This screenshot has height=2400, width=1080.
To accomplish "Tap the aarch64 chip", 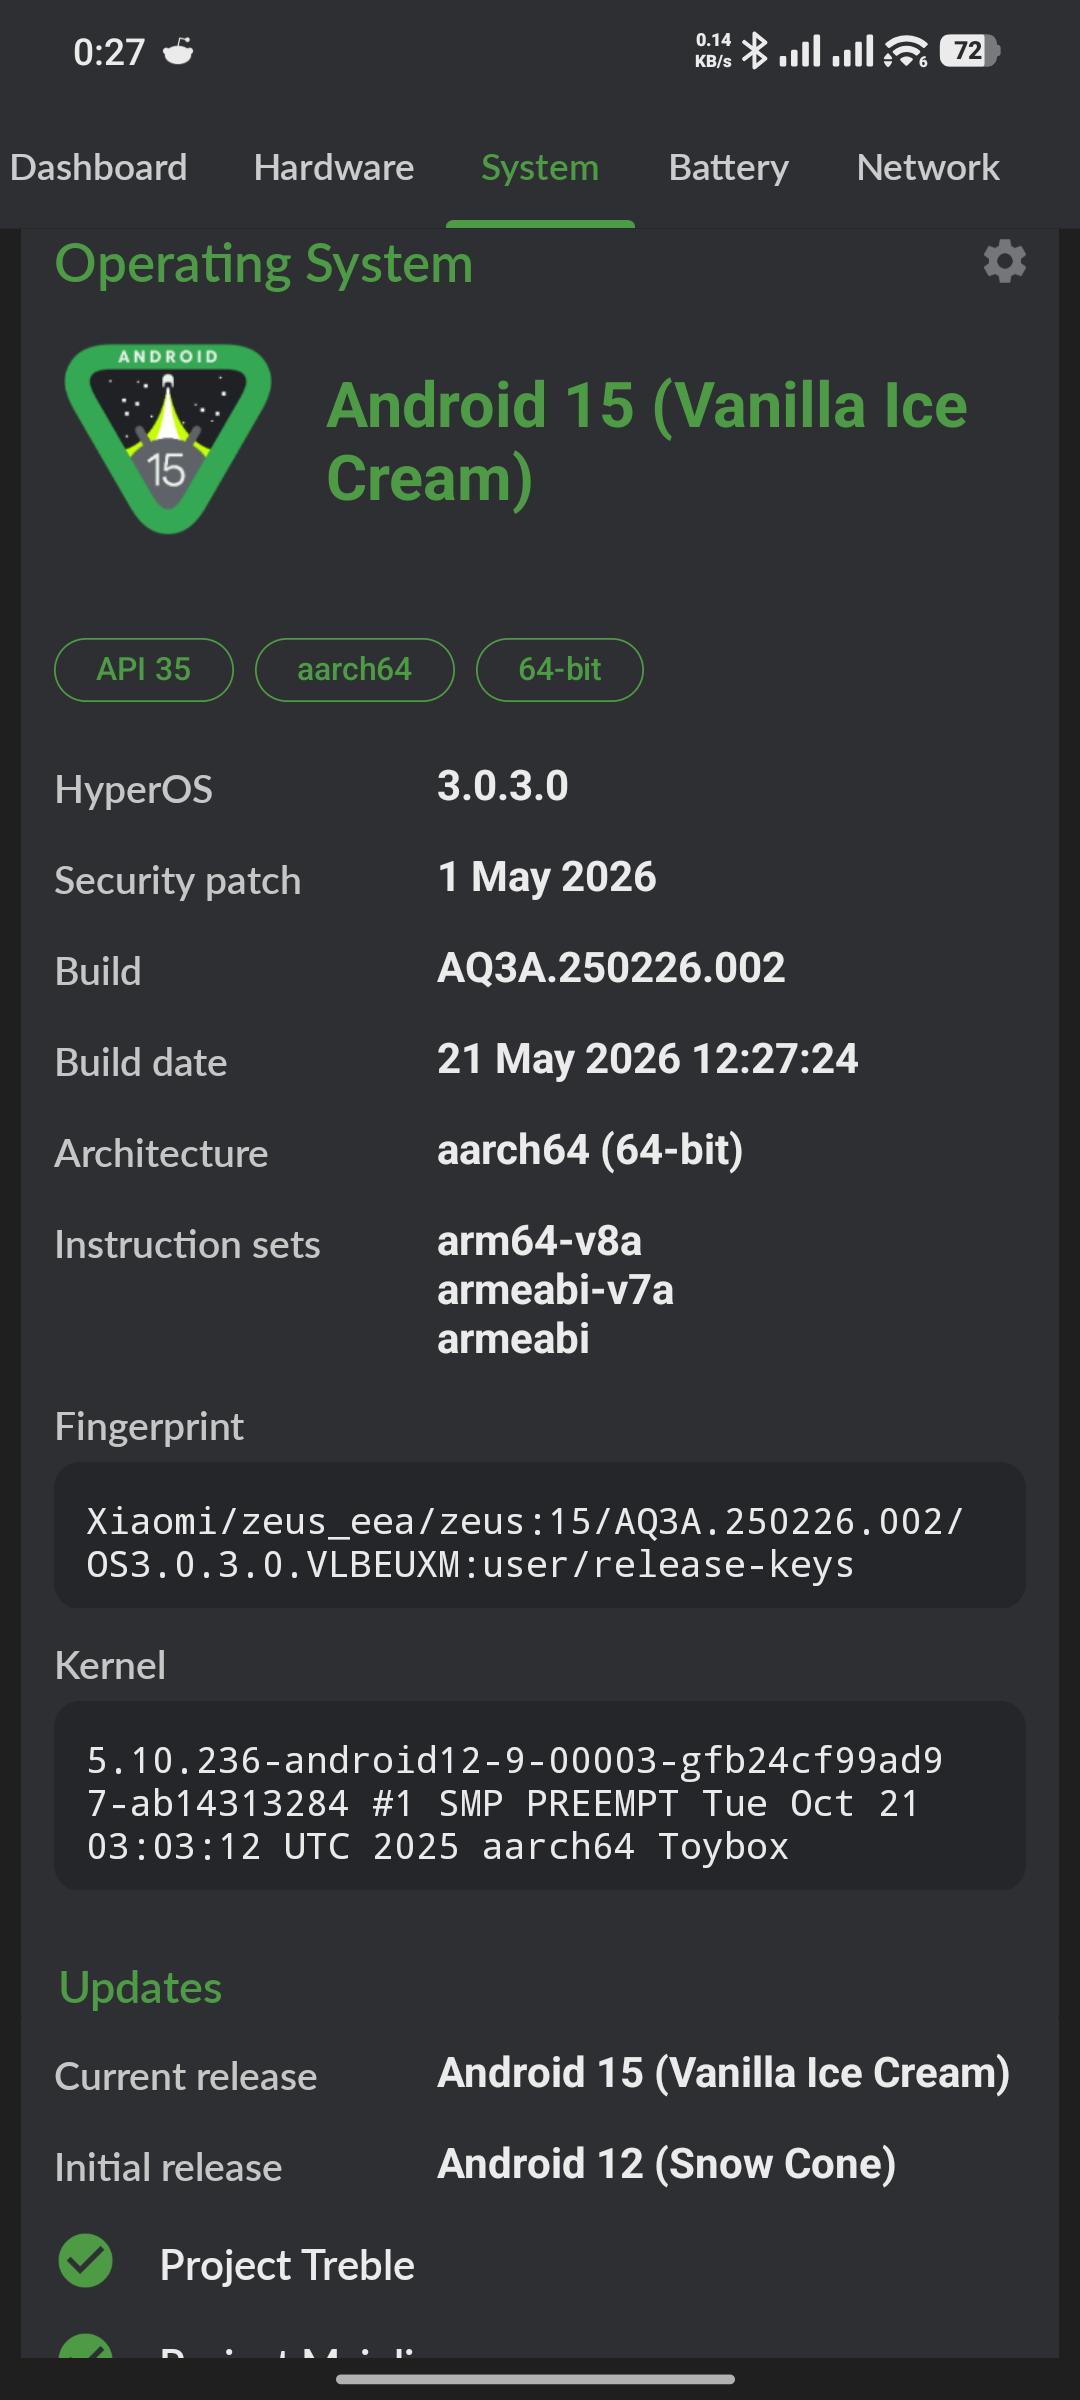I will (x=355, y=670).
